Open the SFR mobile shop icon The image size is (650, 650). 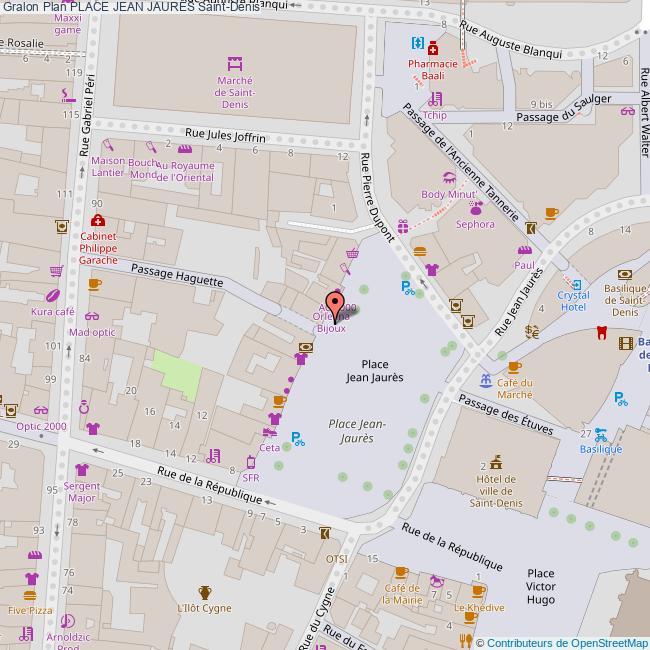tap(252, 462)
